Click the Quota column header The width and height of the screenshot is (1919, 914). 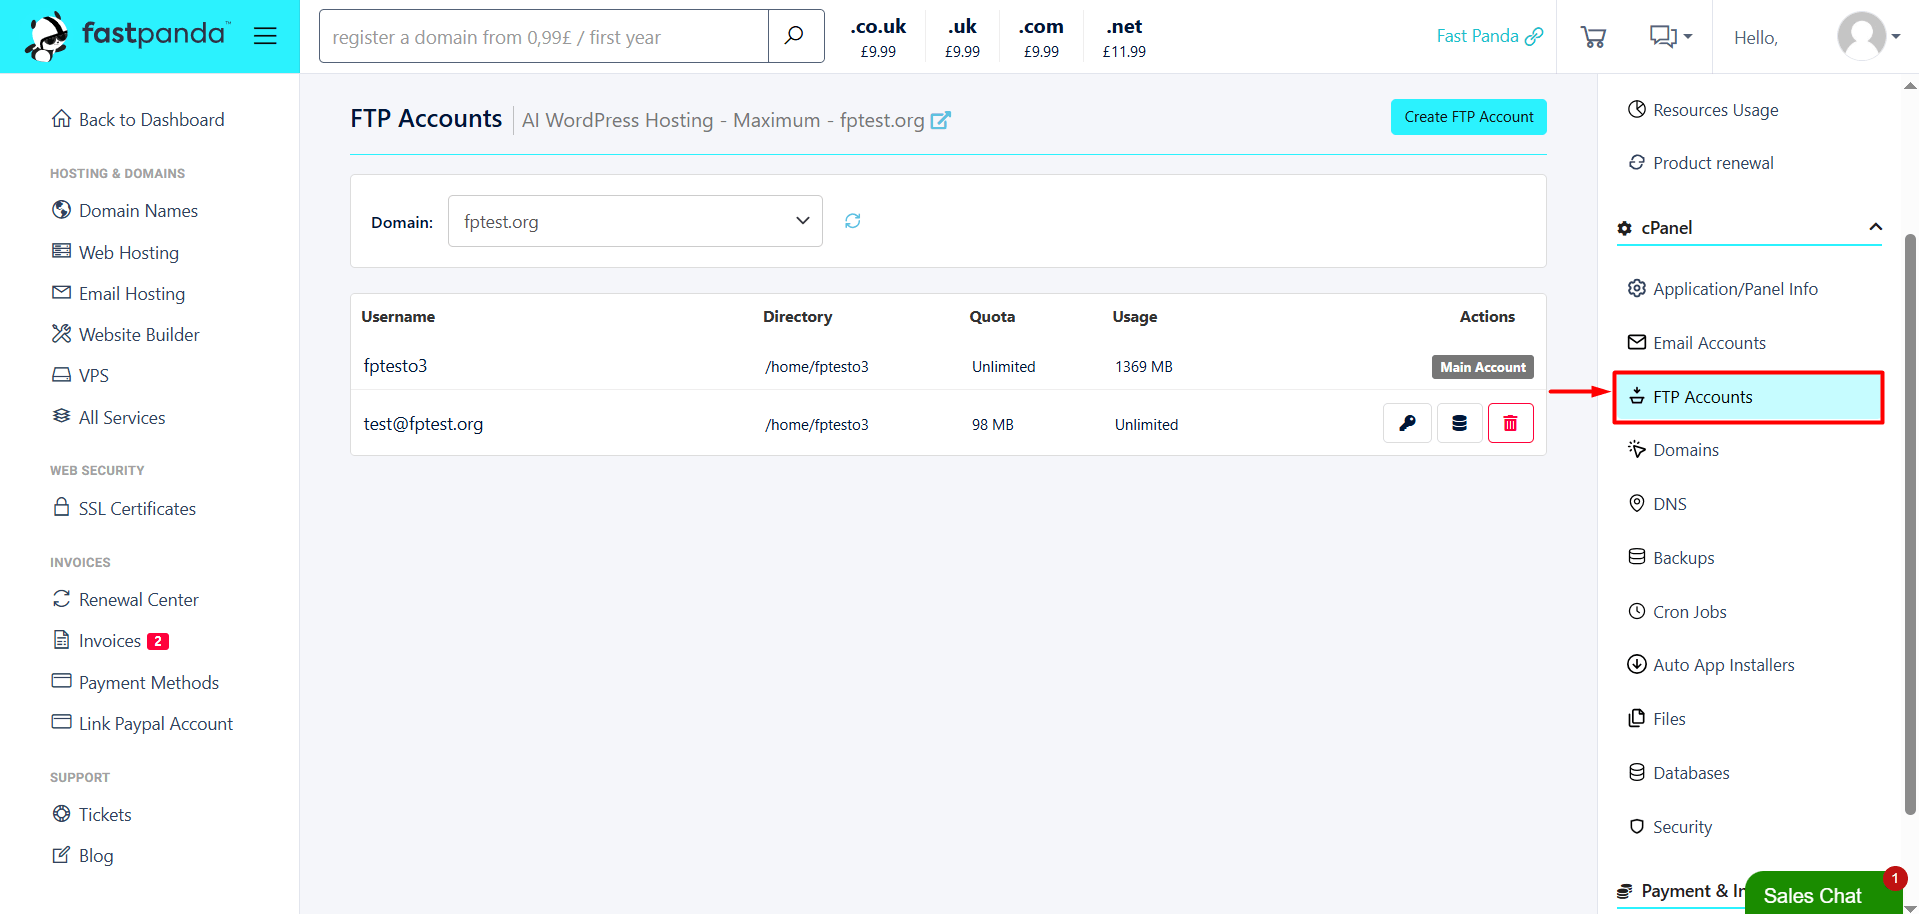992,317
